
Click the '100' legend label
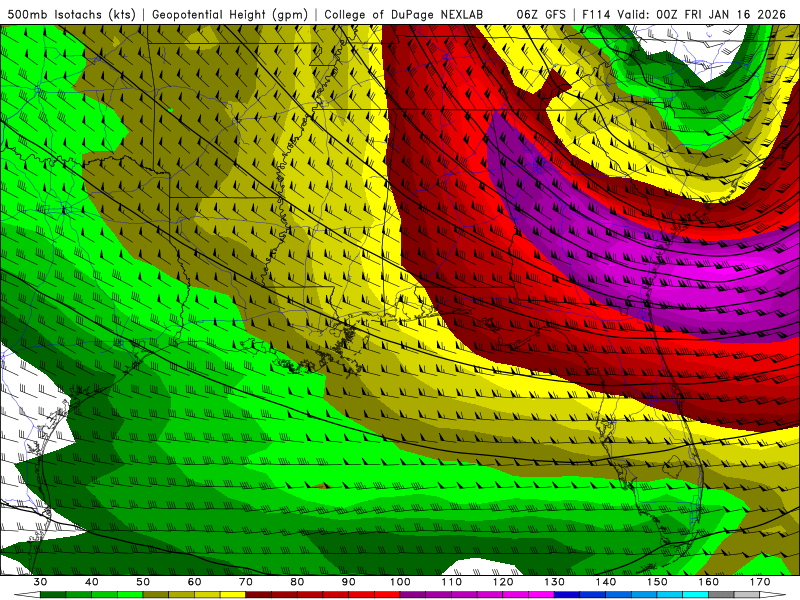tap(401, 582)
